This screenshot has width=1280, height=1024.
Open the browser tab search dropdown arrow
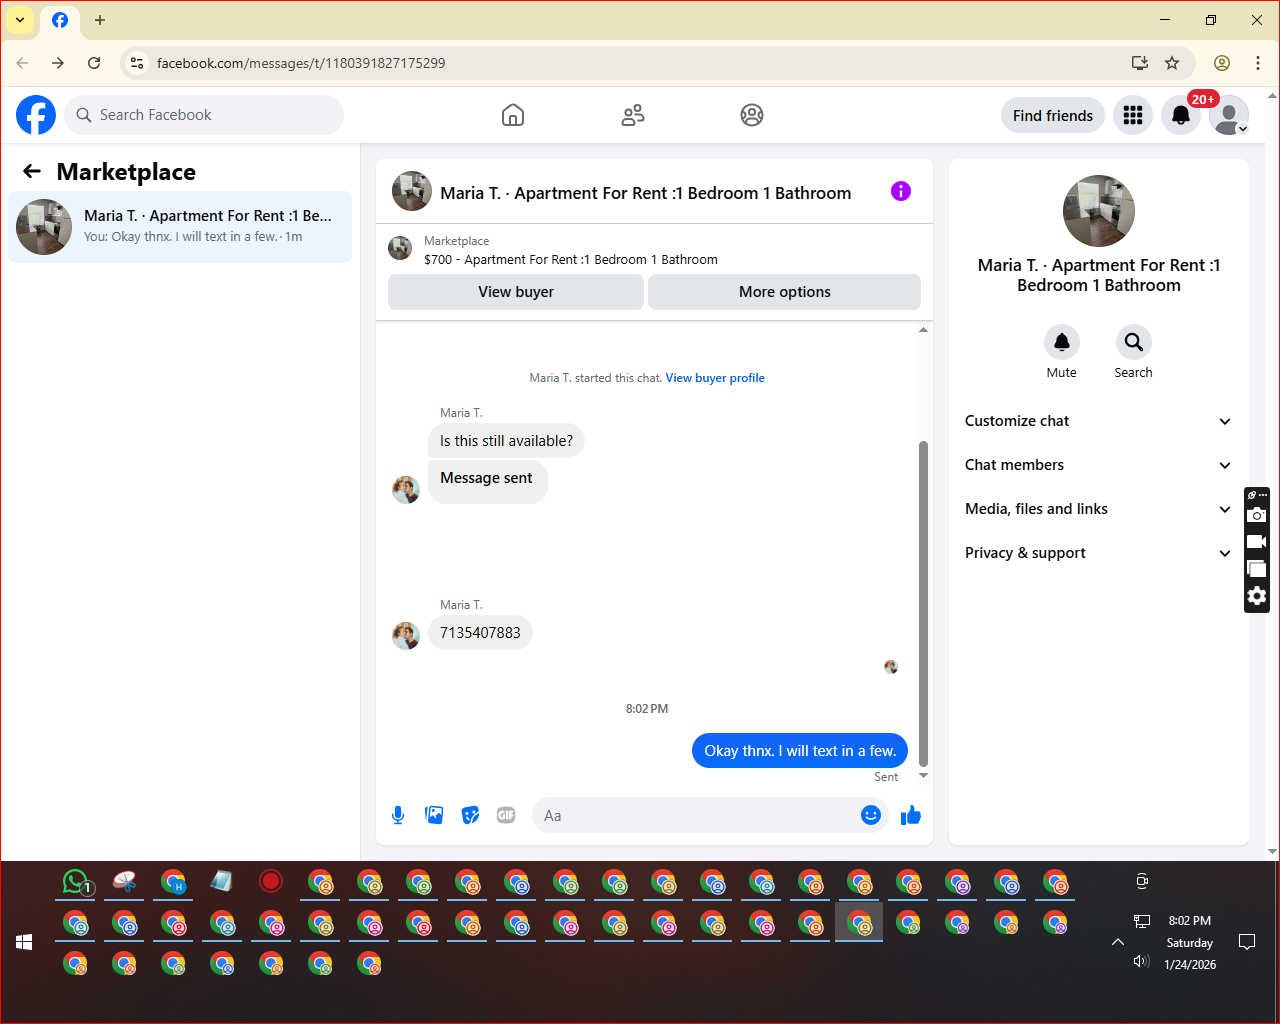20,20
